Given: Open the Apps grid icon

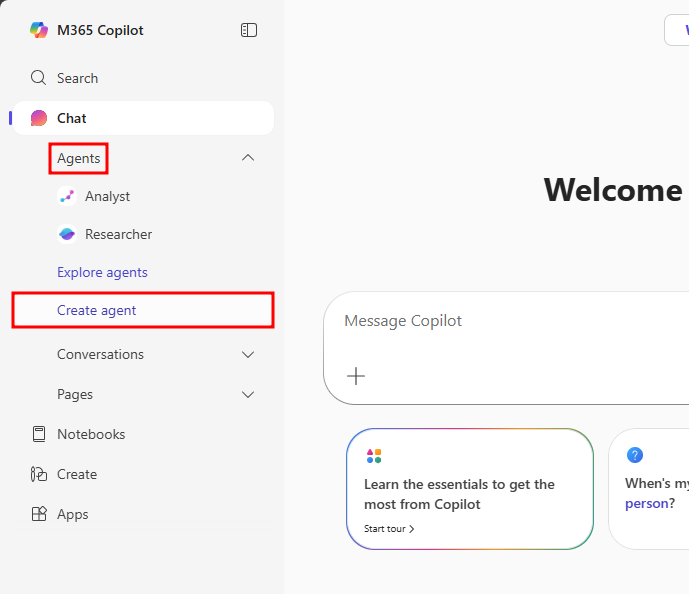Looking at the screenshot, I should 39,514.
